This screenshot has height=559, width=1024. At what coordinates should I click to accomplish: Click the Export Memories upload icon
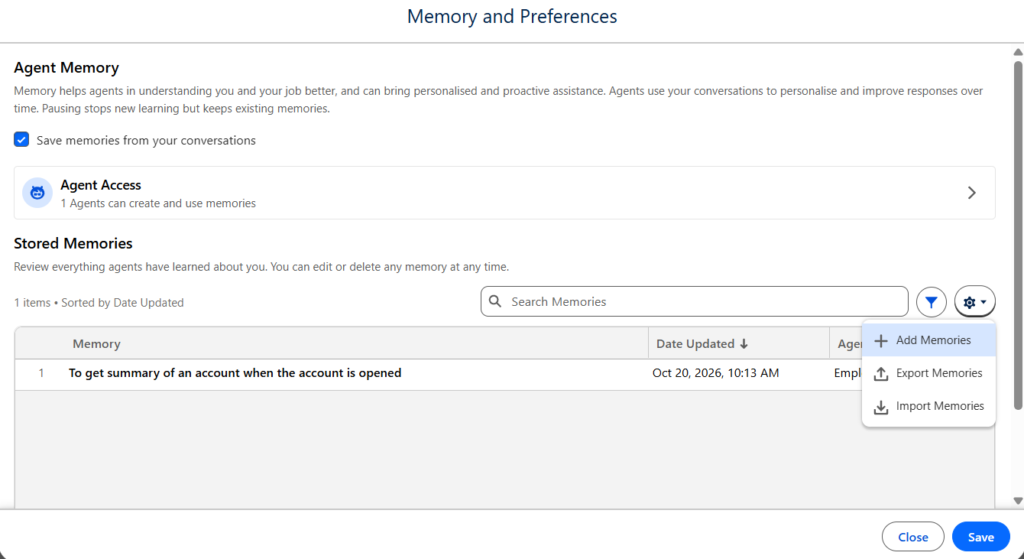(x=881, y=374)
